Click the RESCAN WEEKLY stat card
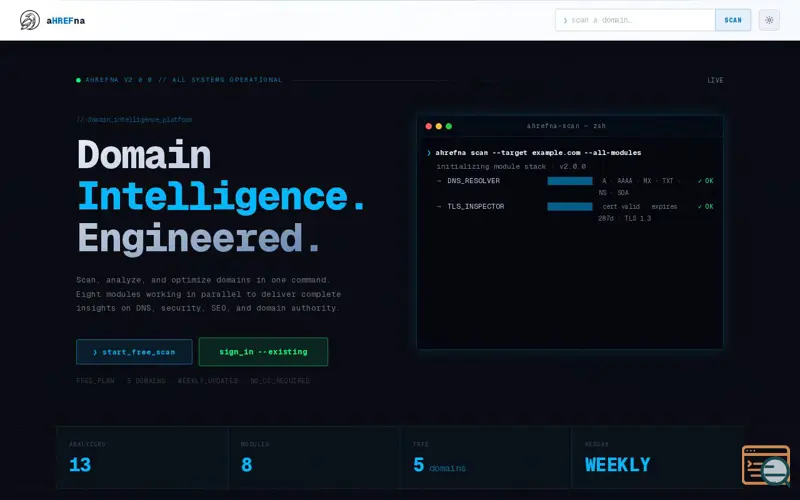Screen dimensions: 800x500 point(658,458)
